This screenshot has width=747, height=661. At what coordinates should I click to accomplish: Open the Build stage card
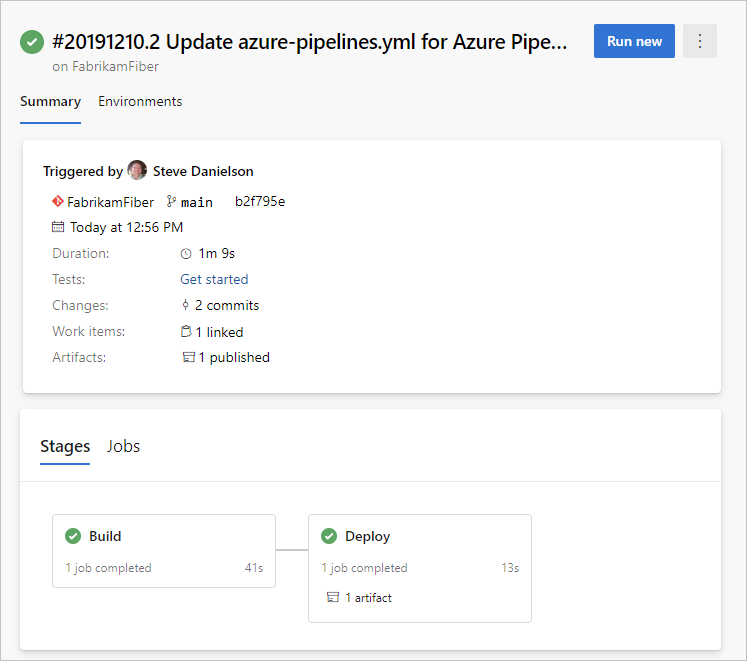click(x=164, y=551)
